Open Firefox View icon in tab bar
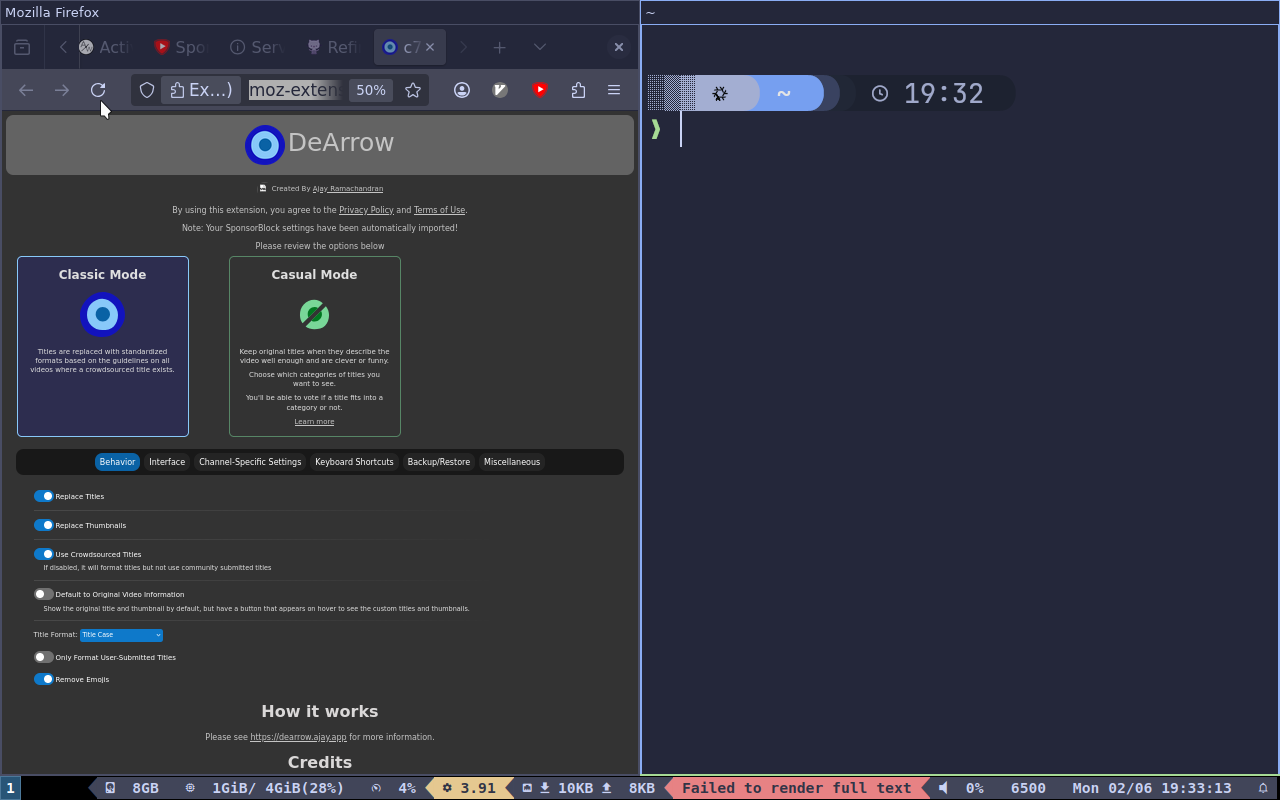The height and width of the screenshot is (800, 1280). [x=22, y=47]
